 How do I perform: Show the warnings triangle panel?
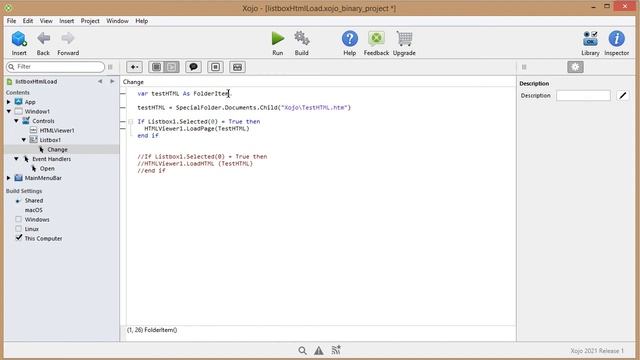coord(319,350)
